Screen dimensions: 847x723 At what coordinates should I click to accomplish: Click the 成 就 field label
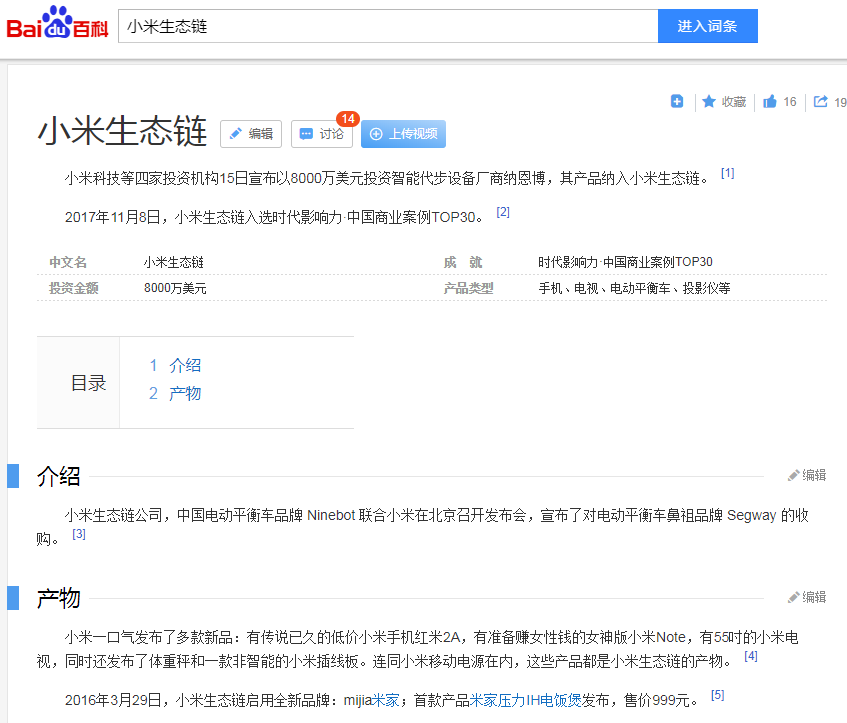(463, 262)
